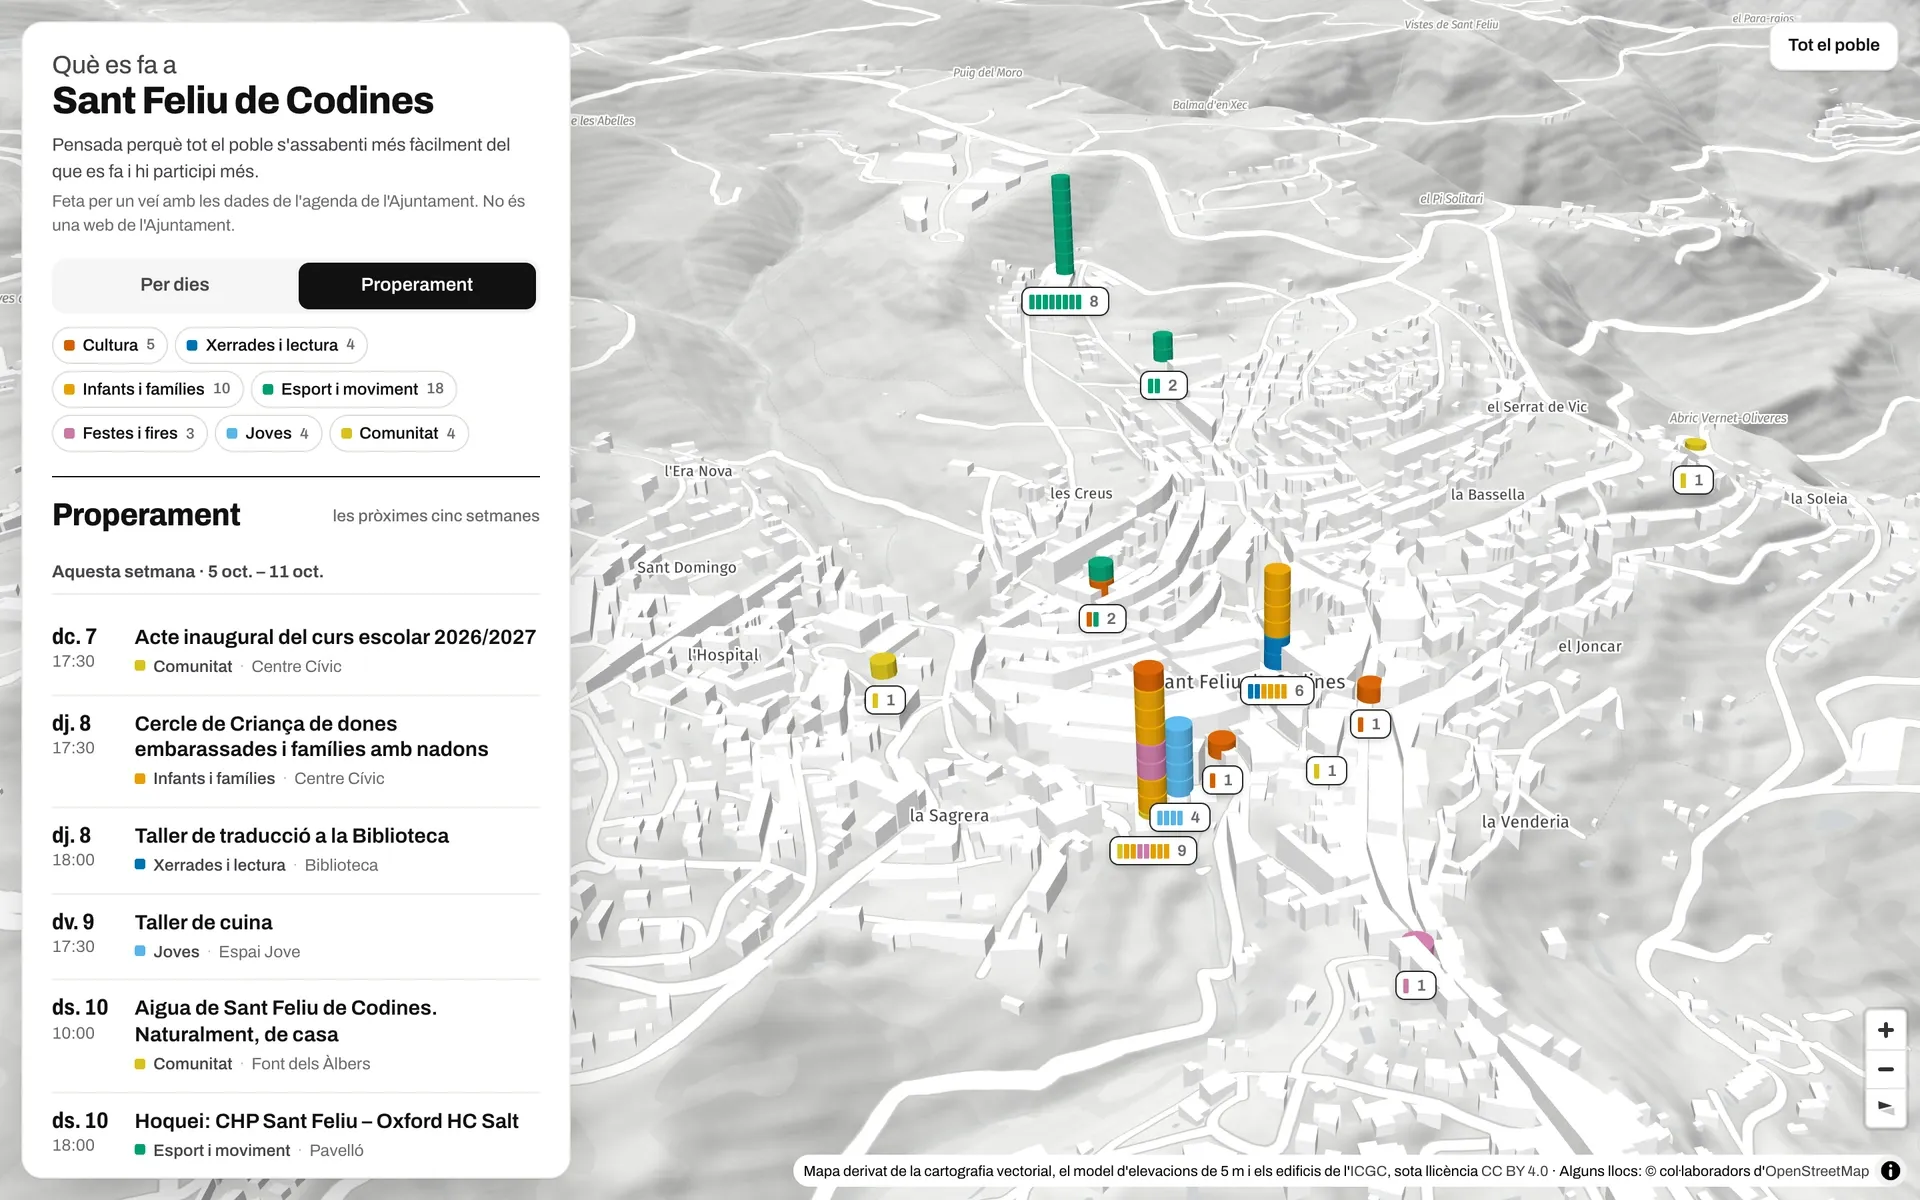Zoom in on the map
Image resolution: width=1920 pixels, height=1200 pixels.
click(x=1885, y=1030)
